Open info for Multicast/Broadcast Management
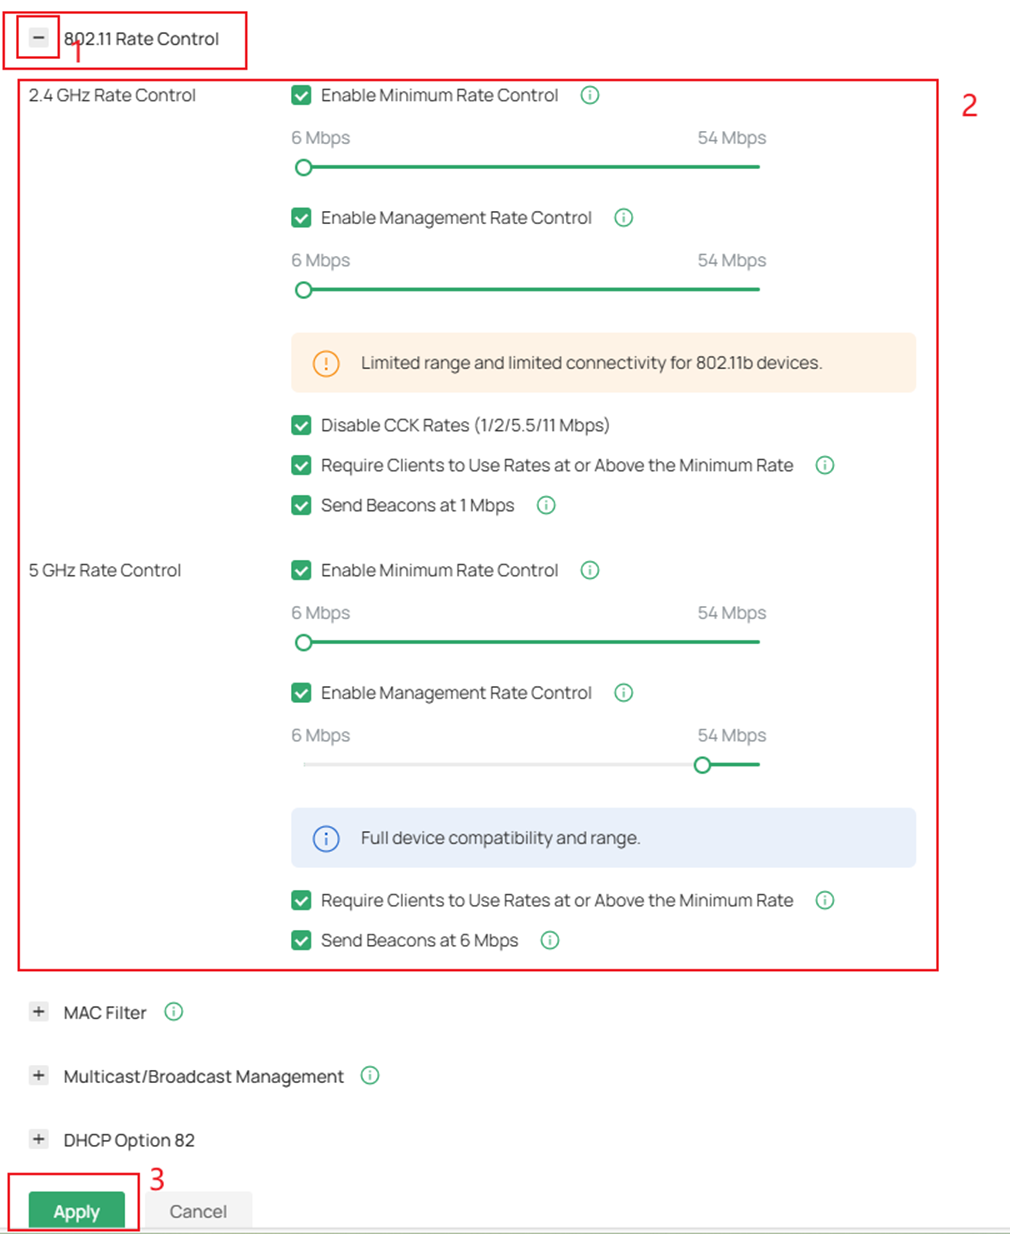The width and height of the screenshot is (1010, 1234). click(x=369, y=1076)
